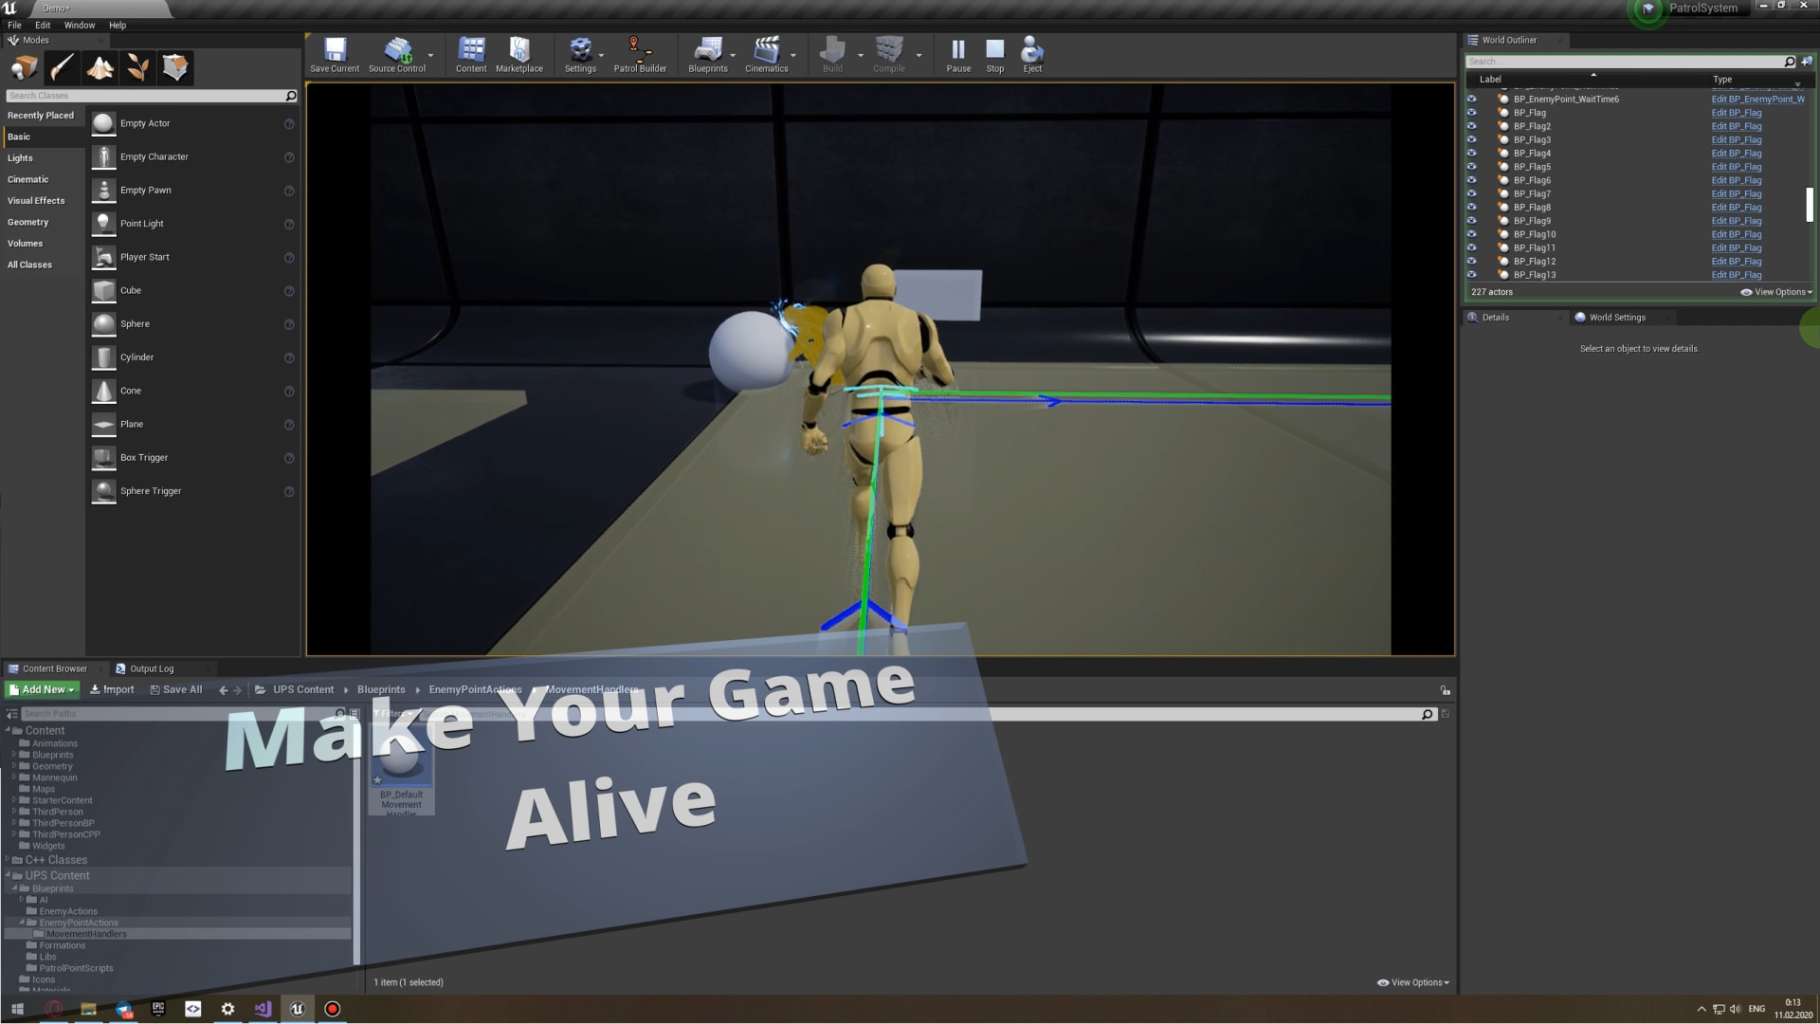The width and height of the screenshot is (1820, 1024).
Task: Toggle the sources panel icon beside Search Paths
Action: (12, 714)
